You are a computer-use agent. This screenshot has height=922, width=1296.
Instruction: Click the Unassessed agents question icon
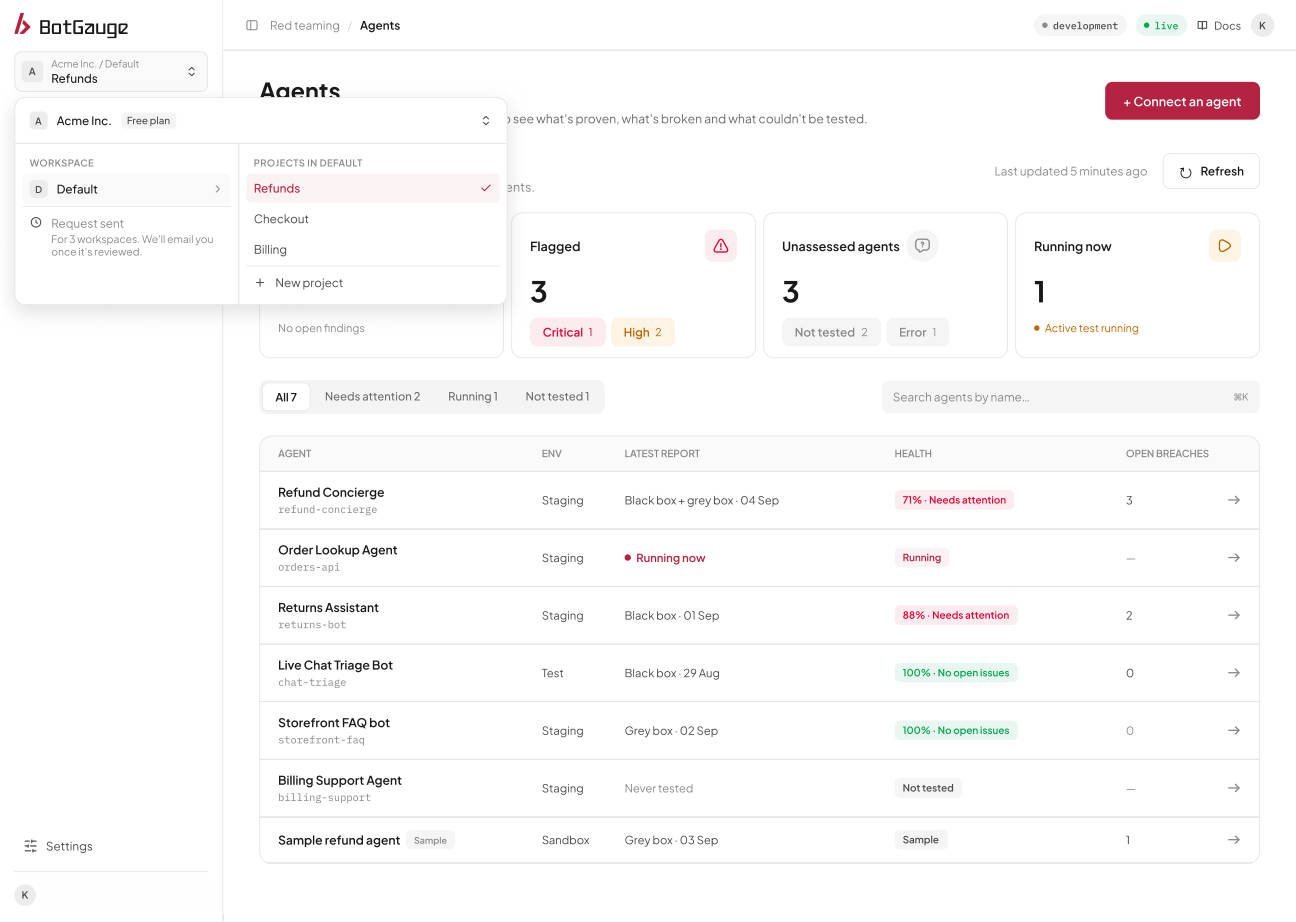click(x=923, y=246)
